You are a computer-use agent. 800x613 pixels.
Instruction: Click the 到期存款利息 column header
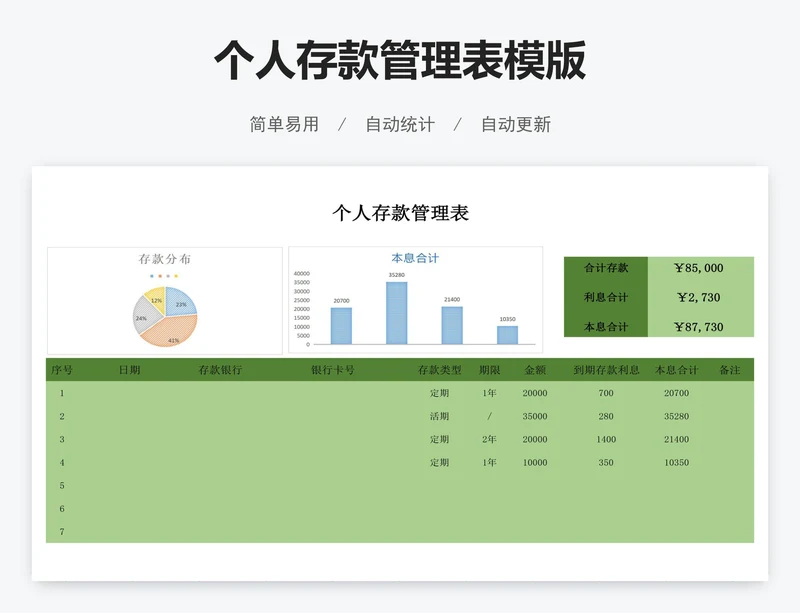(606, 370)
